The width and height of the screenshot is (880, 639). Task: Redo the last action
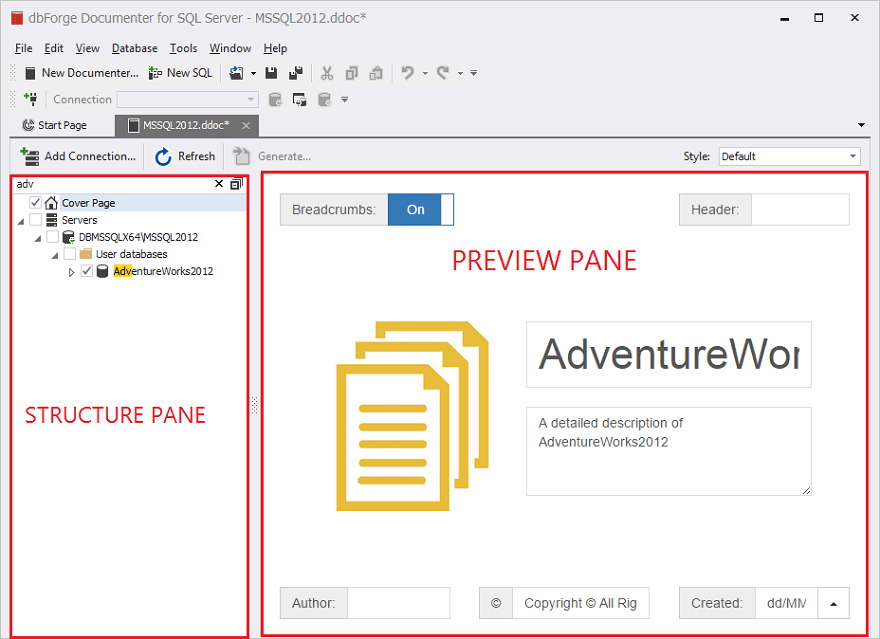tap(443, 73)
